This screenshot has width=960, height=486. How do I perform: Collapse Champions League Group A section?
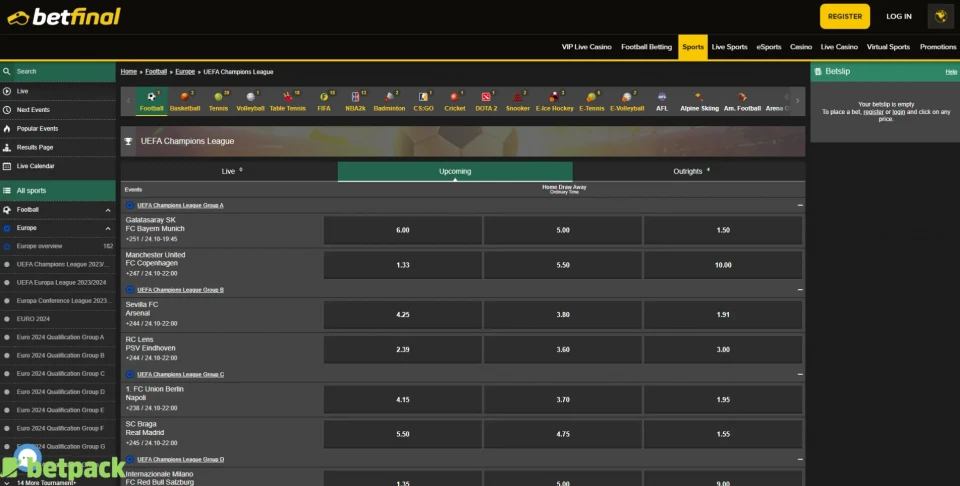(799, 205)
